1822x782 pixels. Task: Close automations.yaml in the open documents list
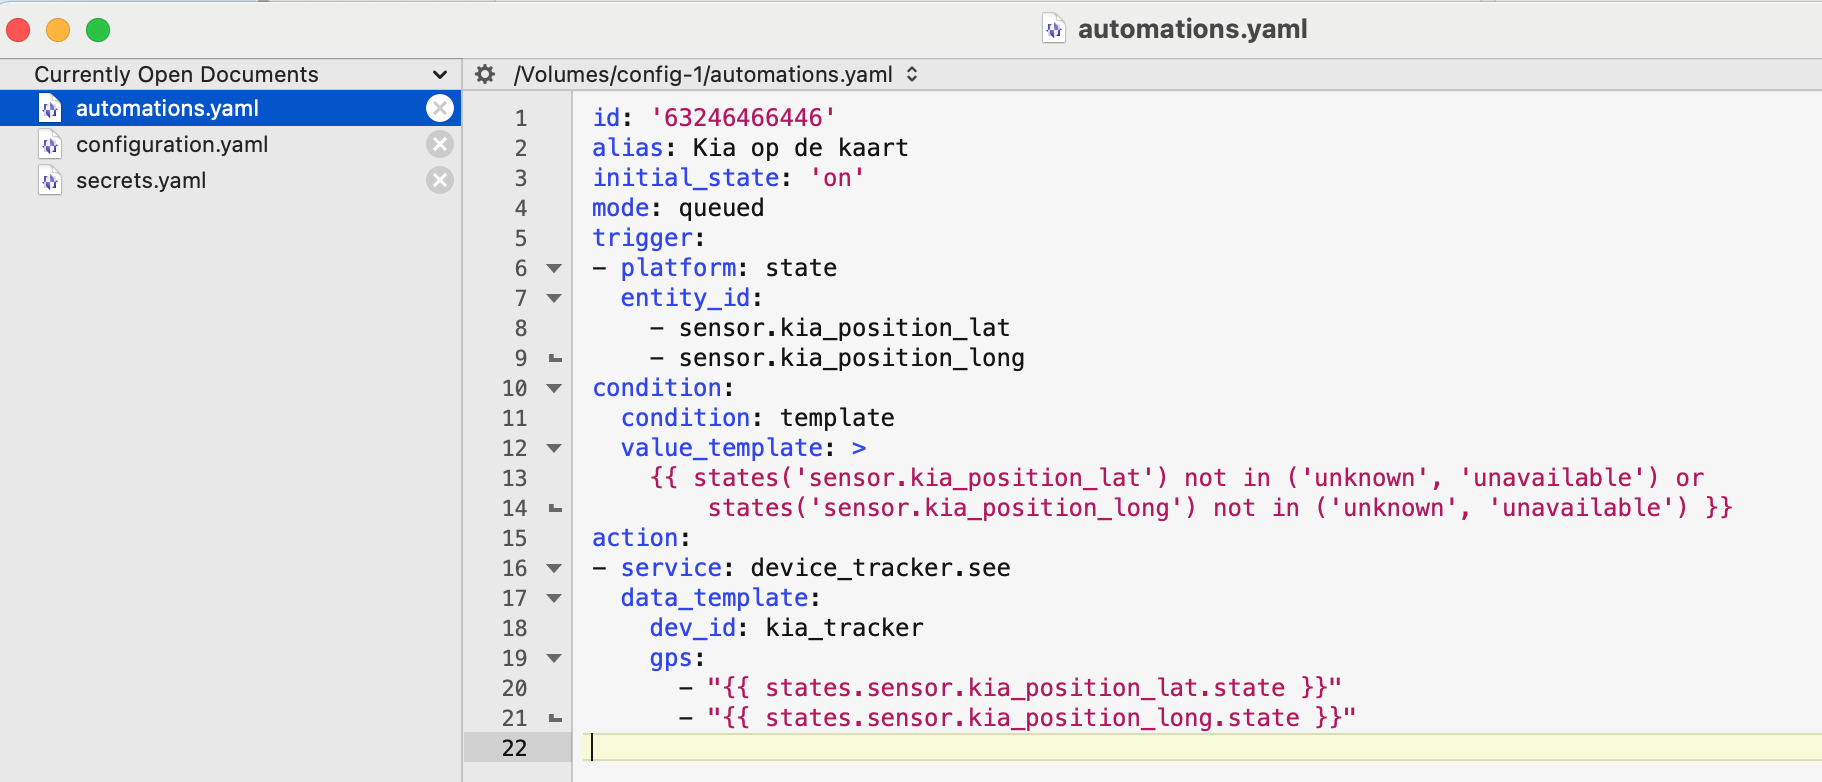coord(439,108)
